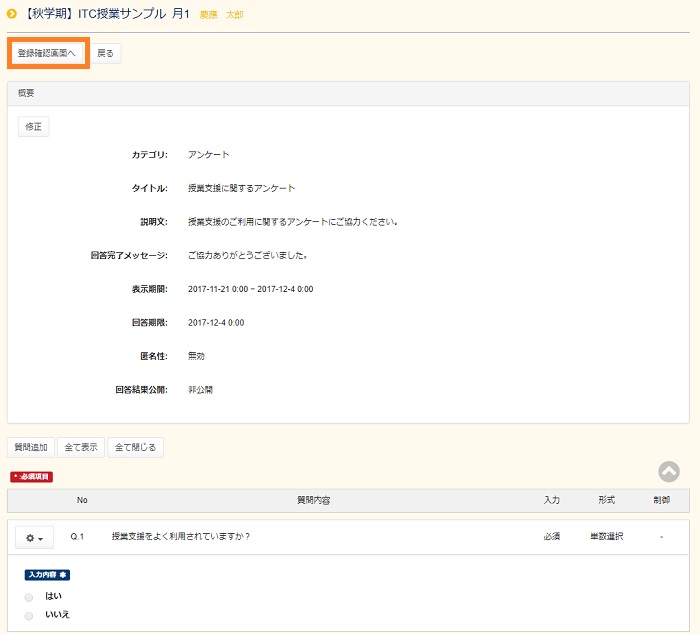Click the 形式 column header
Viewport: 700px width, 634px height.
(606, 500)
